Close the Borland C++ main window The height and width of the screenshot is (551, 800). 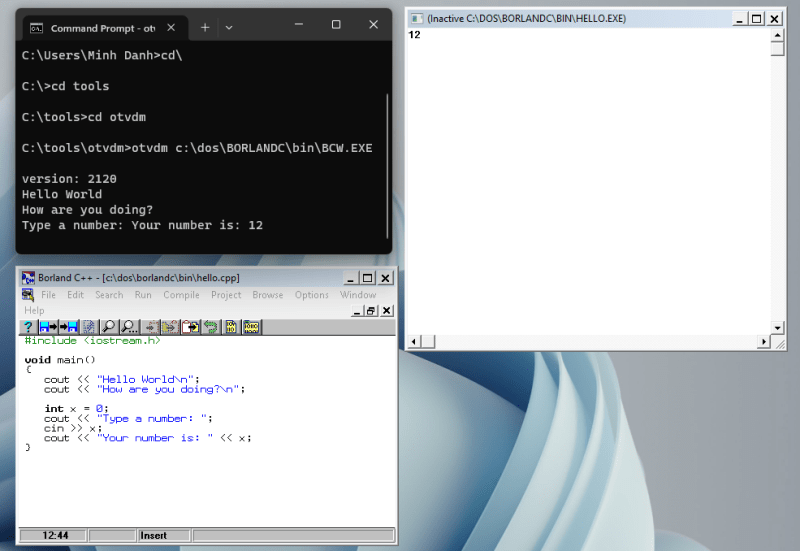(x=386, y=278)
